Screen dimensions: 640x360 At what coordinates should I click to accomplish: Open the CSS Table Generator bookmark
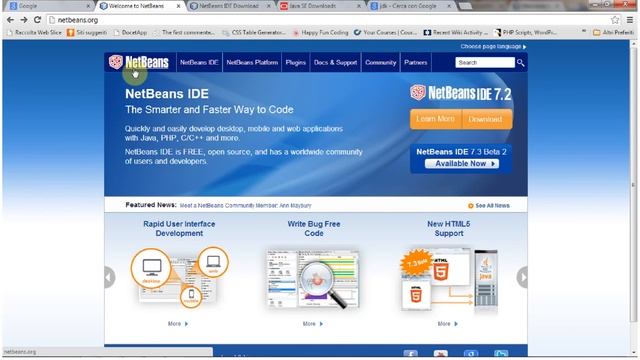(254, 32)
